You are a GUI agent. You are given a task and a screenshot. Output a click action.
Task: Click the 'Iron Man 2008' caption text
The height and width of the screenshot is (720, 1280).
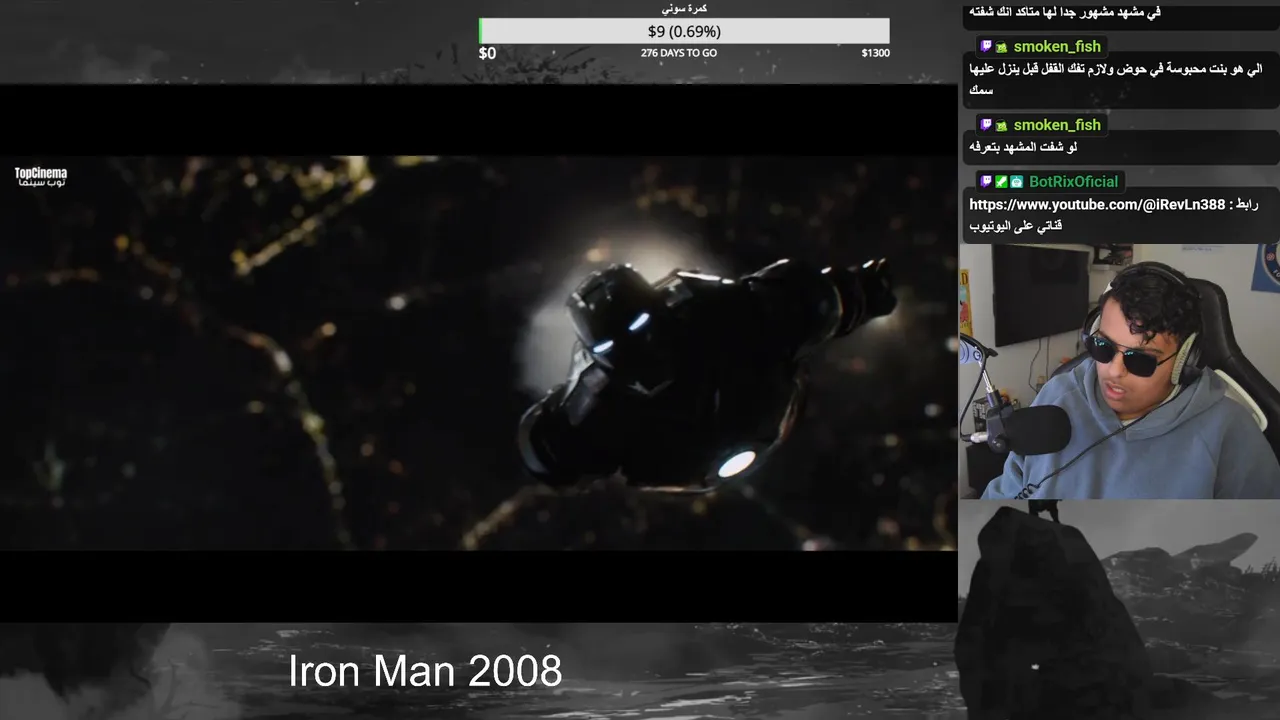425,671
